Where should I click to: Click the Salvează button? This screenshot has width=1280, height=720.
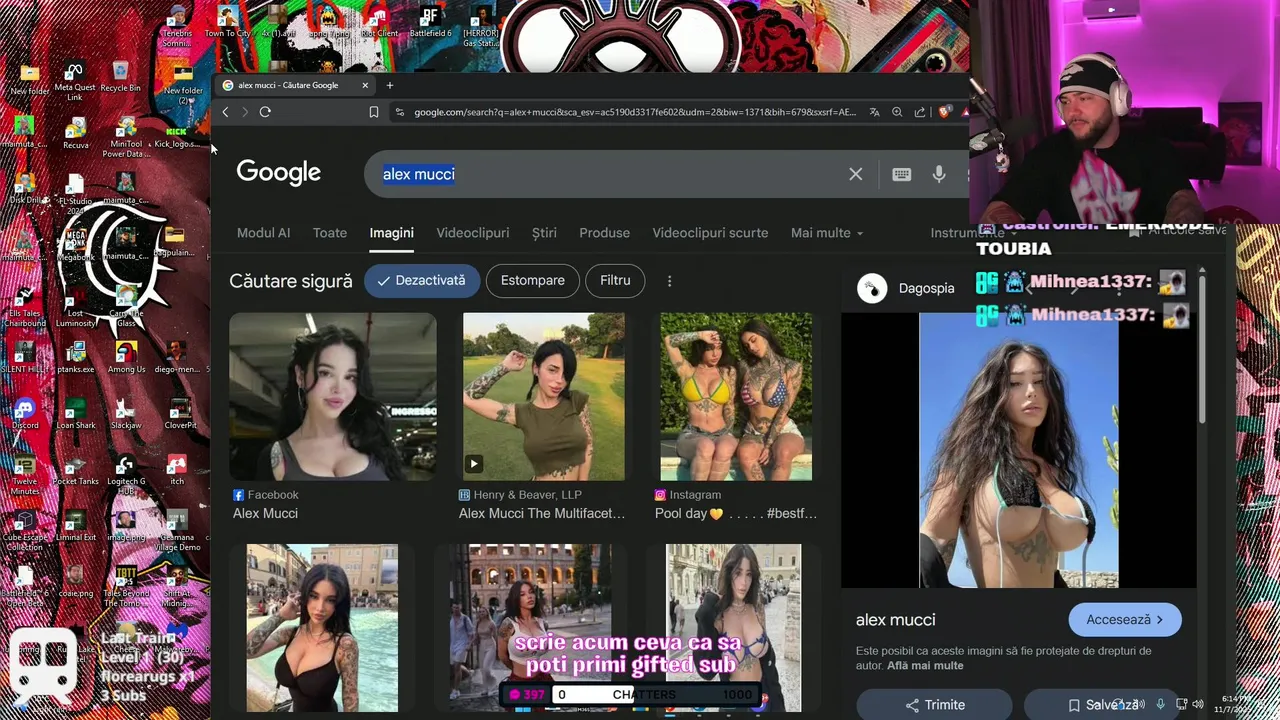(1103, 705)
